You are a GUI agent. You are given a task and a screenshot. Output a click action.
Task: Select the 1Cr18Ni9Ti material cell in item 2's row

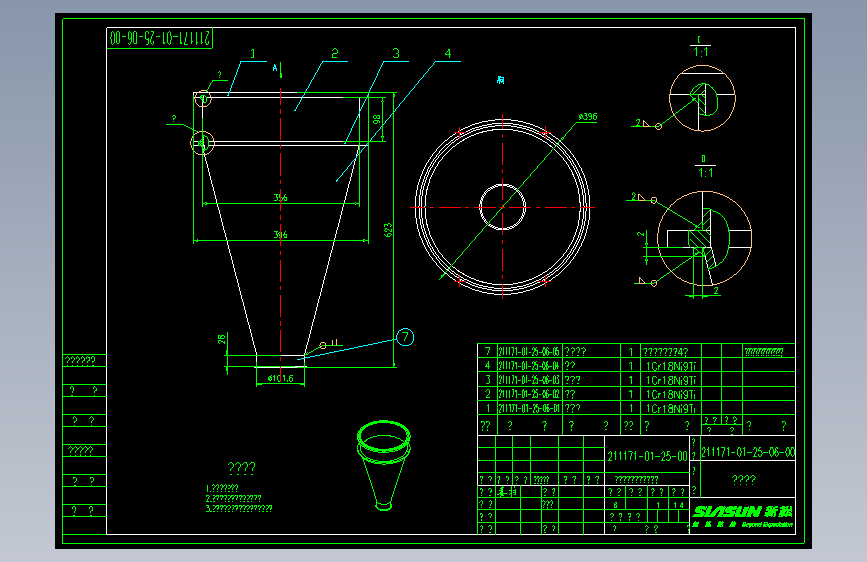(x=671, y=394)
